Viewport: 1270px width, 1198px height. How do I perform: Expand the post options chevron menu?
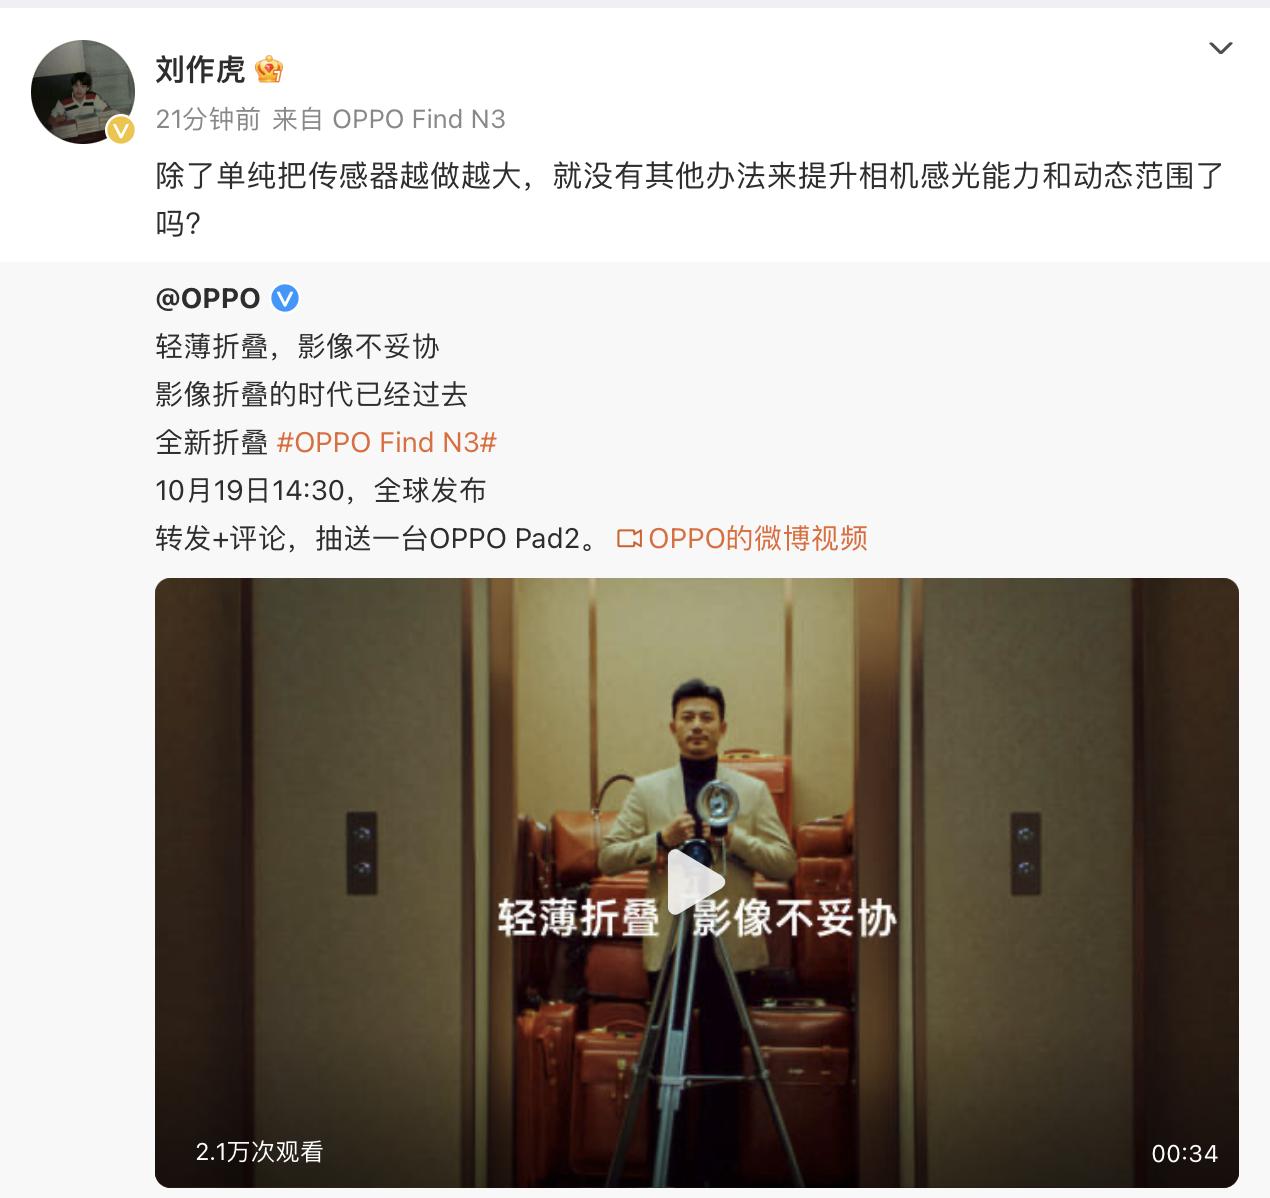click(1221, 48)
